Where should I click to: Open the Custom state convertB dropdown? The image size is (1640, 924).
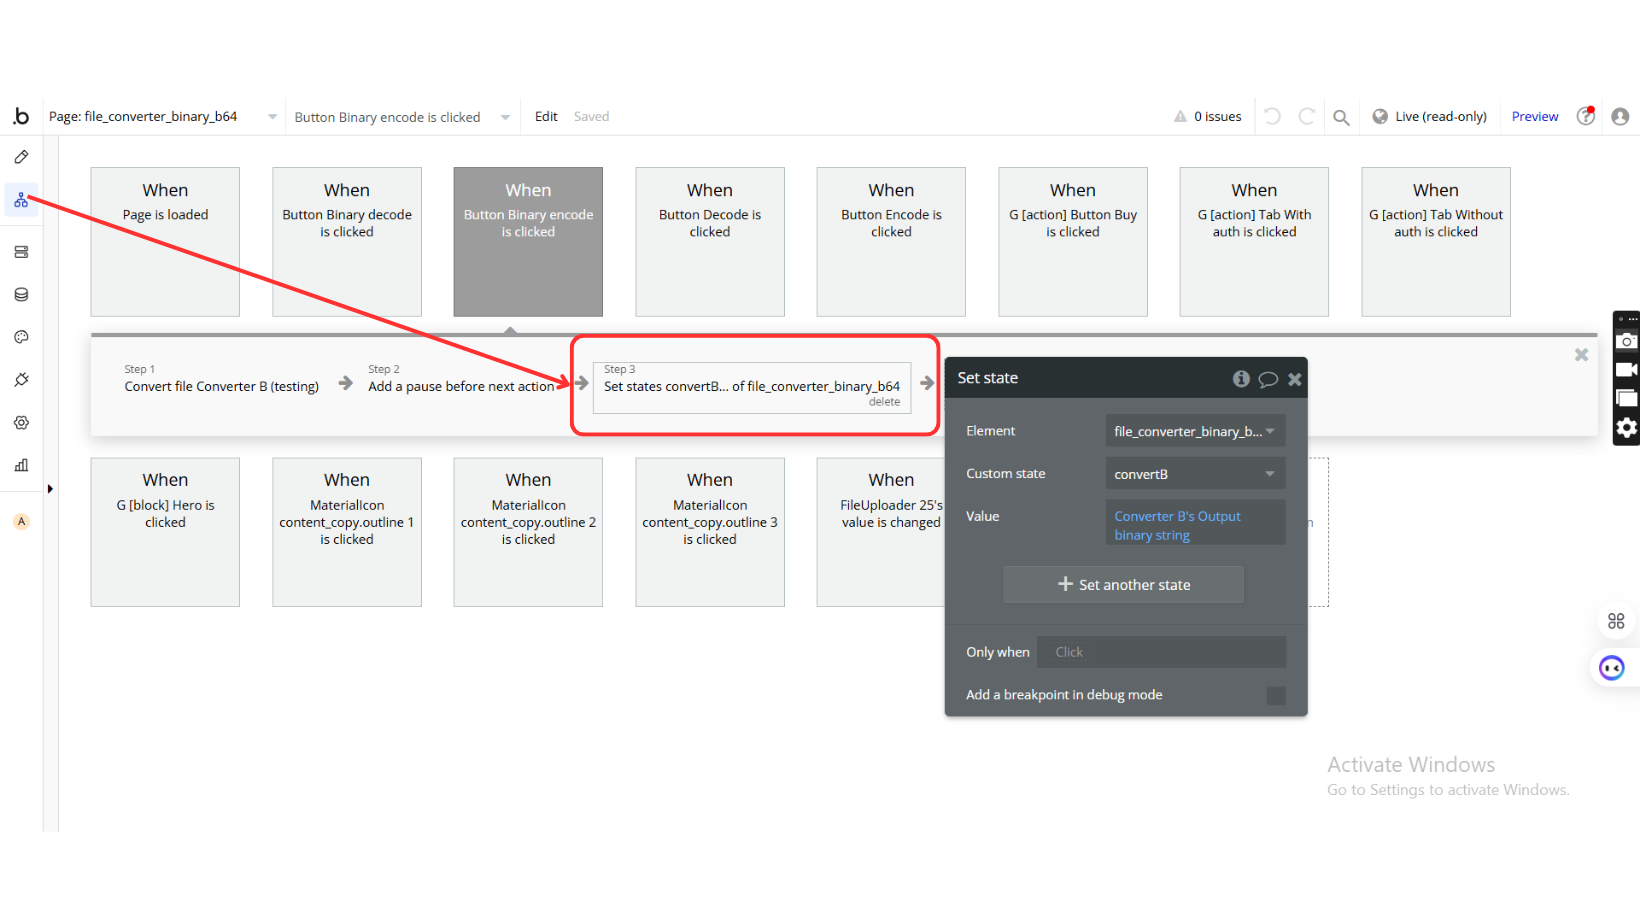click(x=1194, y=474)
